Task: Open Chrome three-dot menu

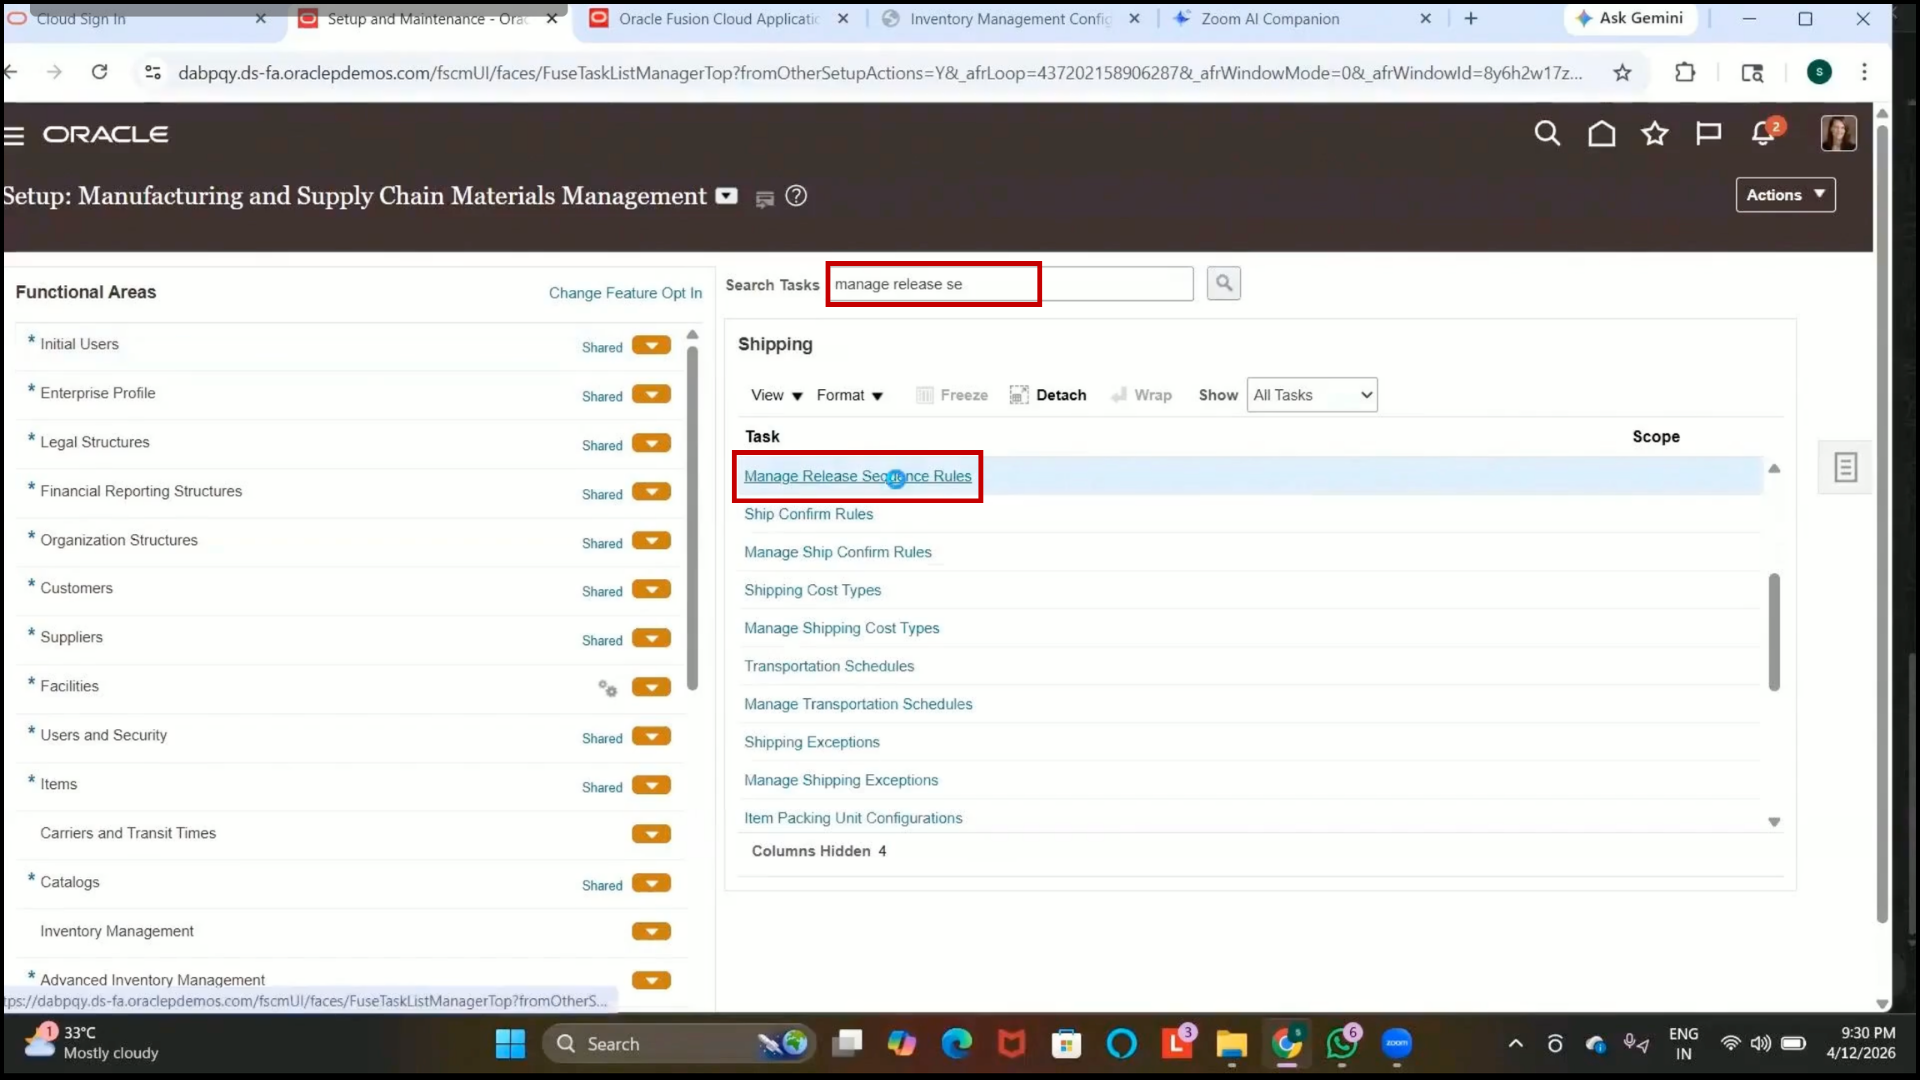Action: point(1864,72)
